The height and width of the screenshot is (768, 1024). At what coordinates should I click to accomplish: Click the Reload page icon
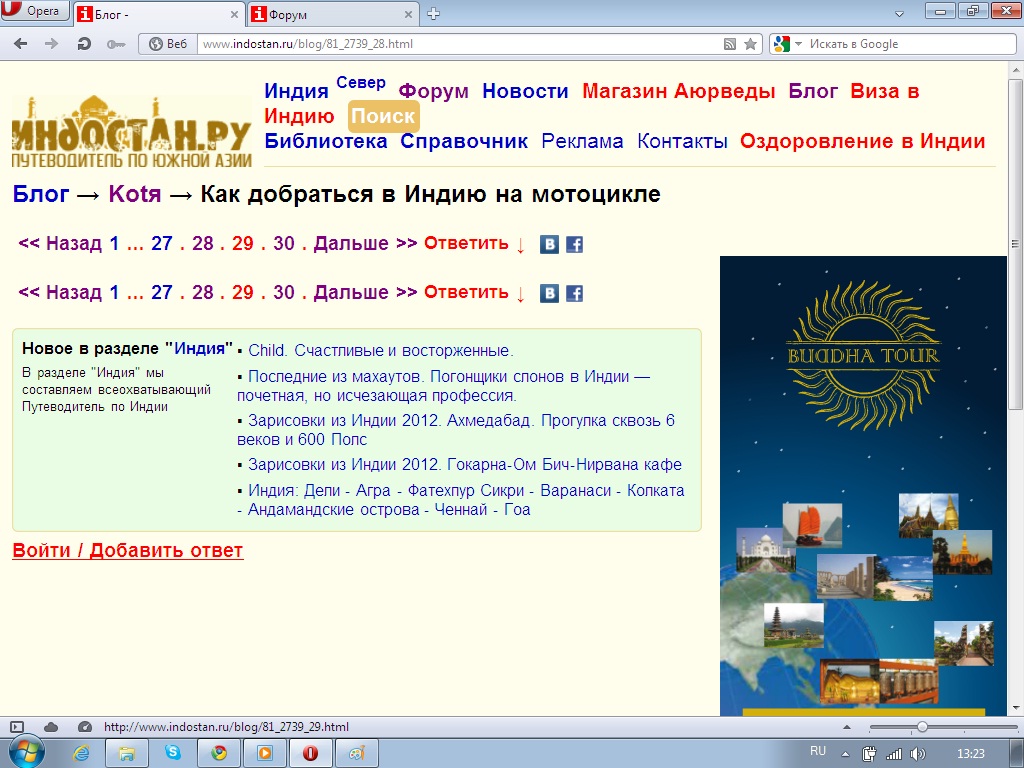84,44
